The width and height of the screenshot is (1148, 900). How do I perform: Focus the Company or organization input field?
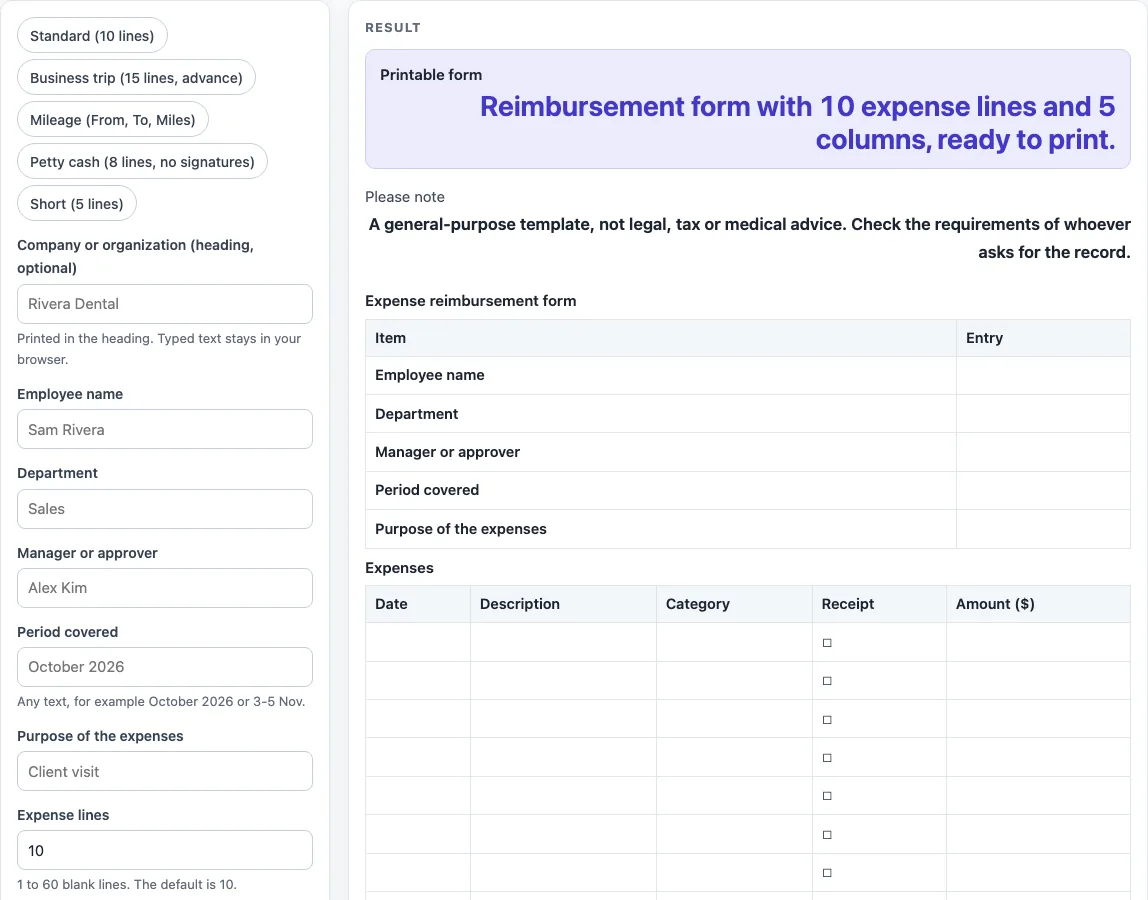click(165, 304)
